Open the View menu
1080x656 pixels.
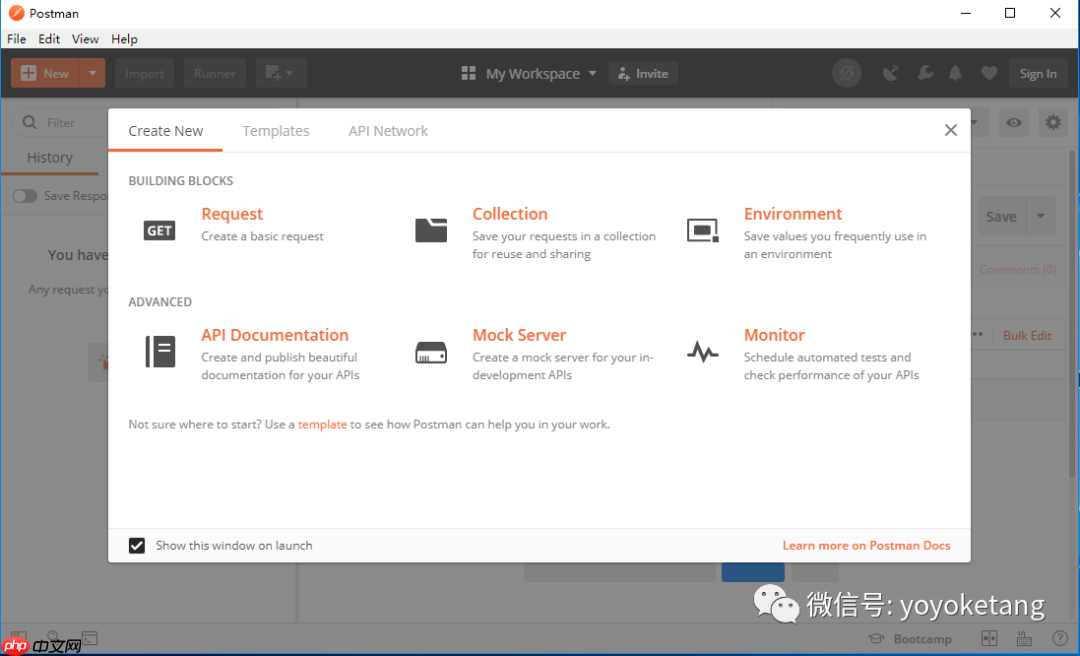coord(85,39)
